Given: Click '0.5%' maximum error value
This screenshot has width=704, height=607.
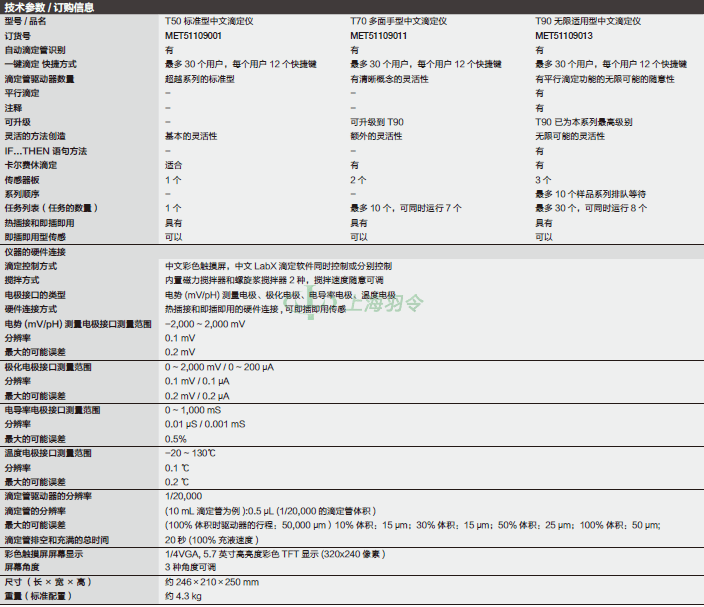Looking at the screenshot, I should (x=176, y=439).
